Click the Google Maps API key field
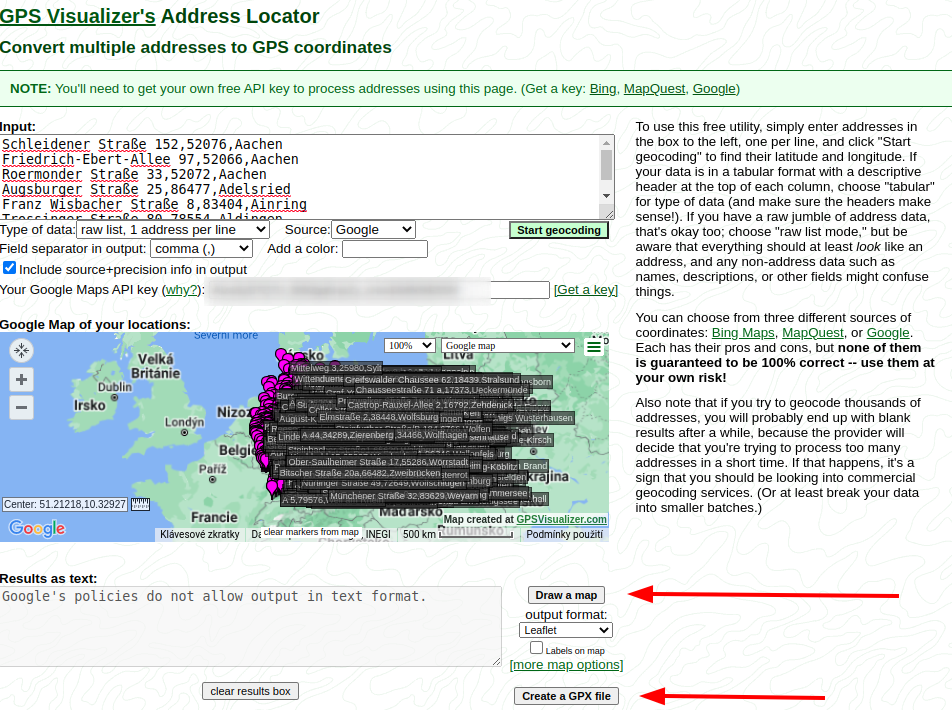The width and height of the screenshot is (952, 710). pos(378,290)
